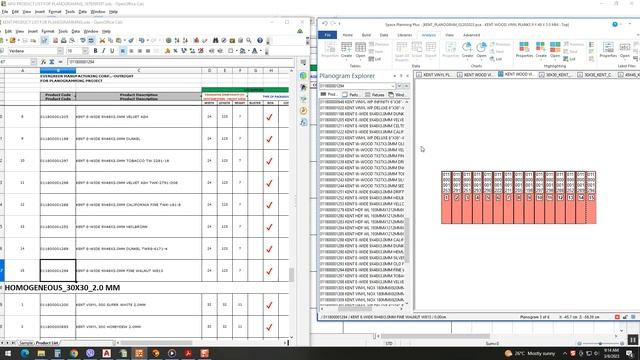Click the equals Function icon in formula bar
640x360 pixels.
click(x=60, y=62)
